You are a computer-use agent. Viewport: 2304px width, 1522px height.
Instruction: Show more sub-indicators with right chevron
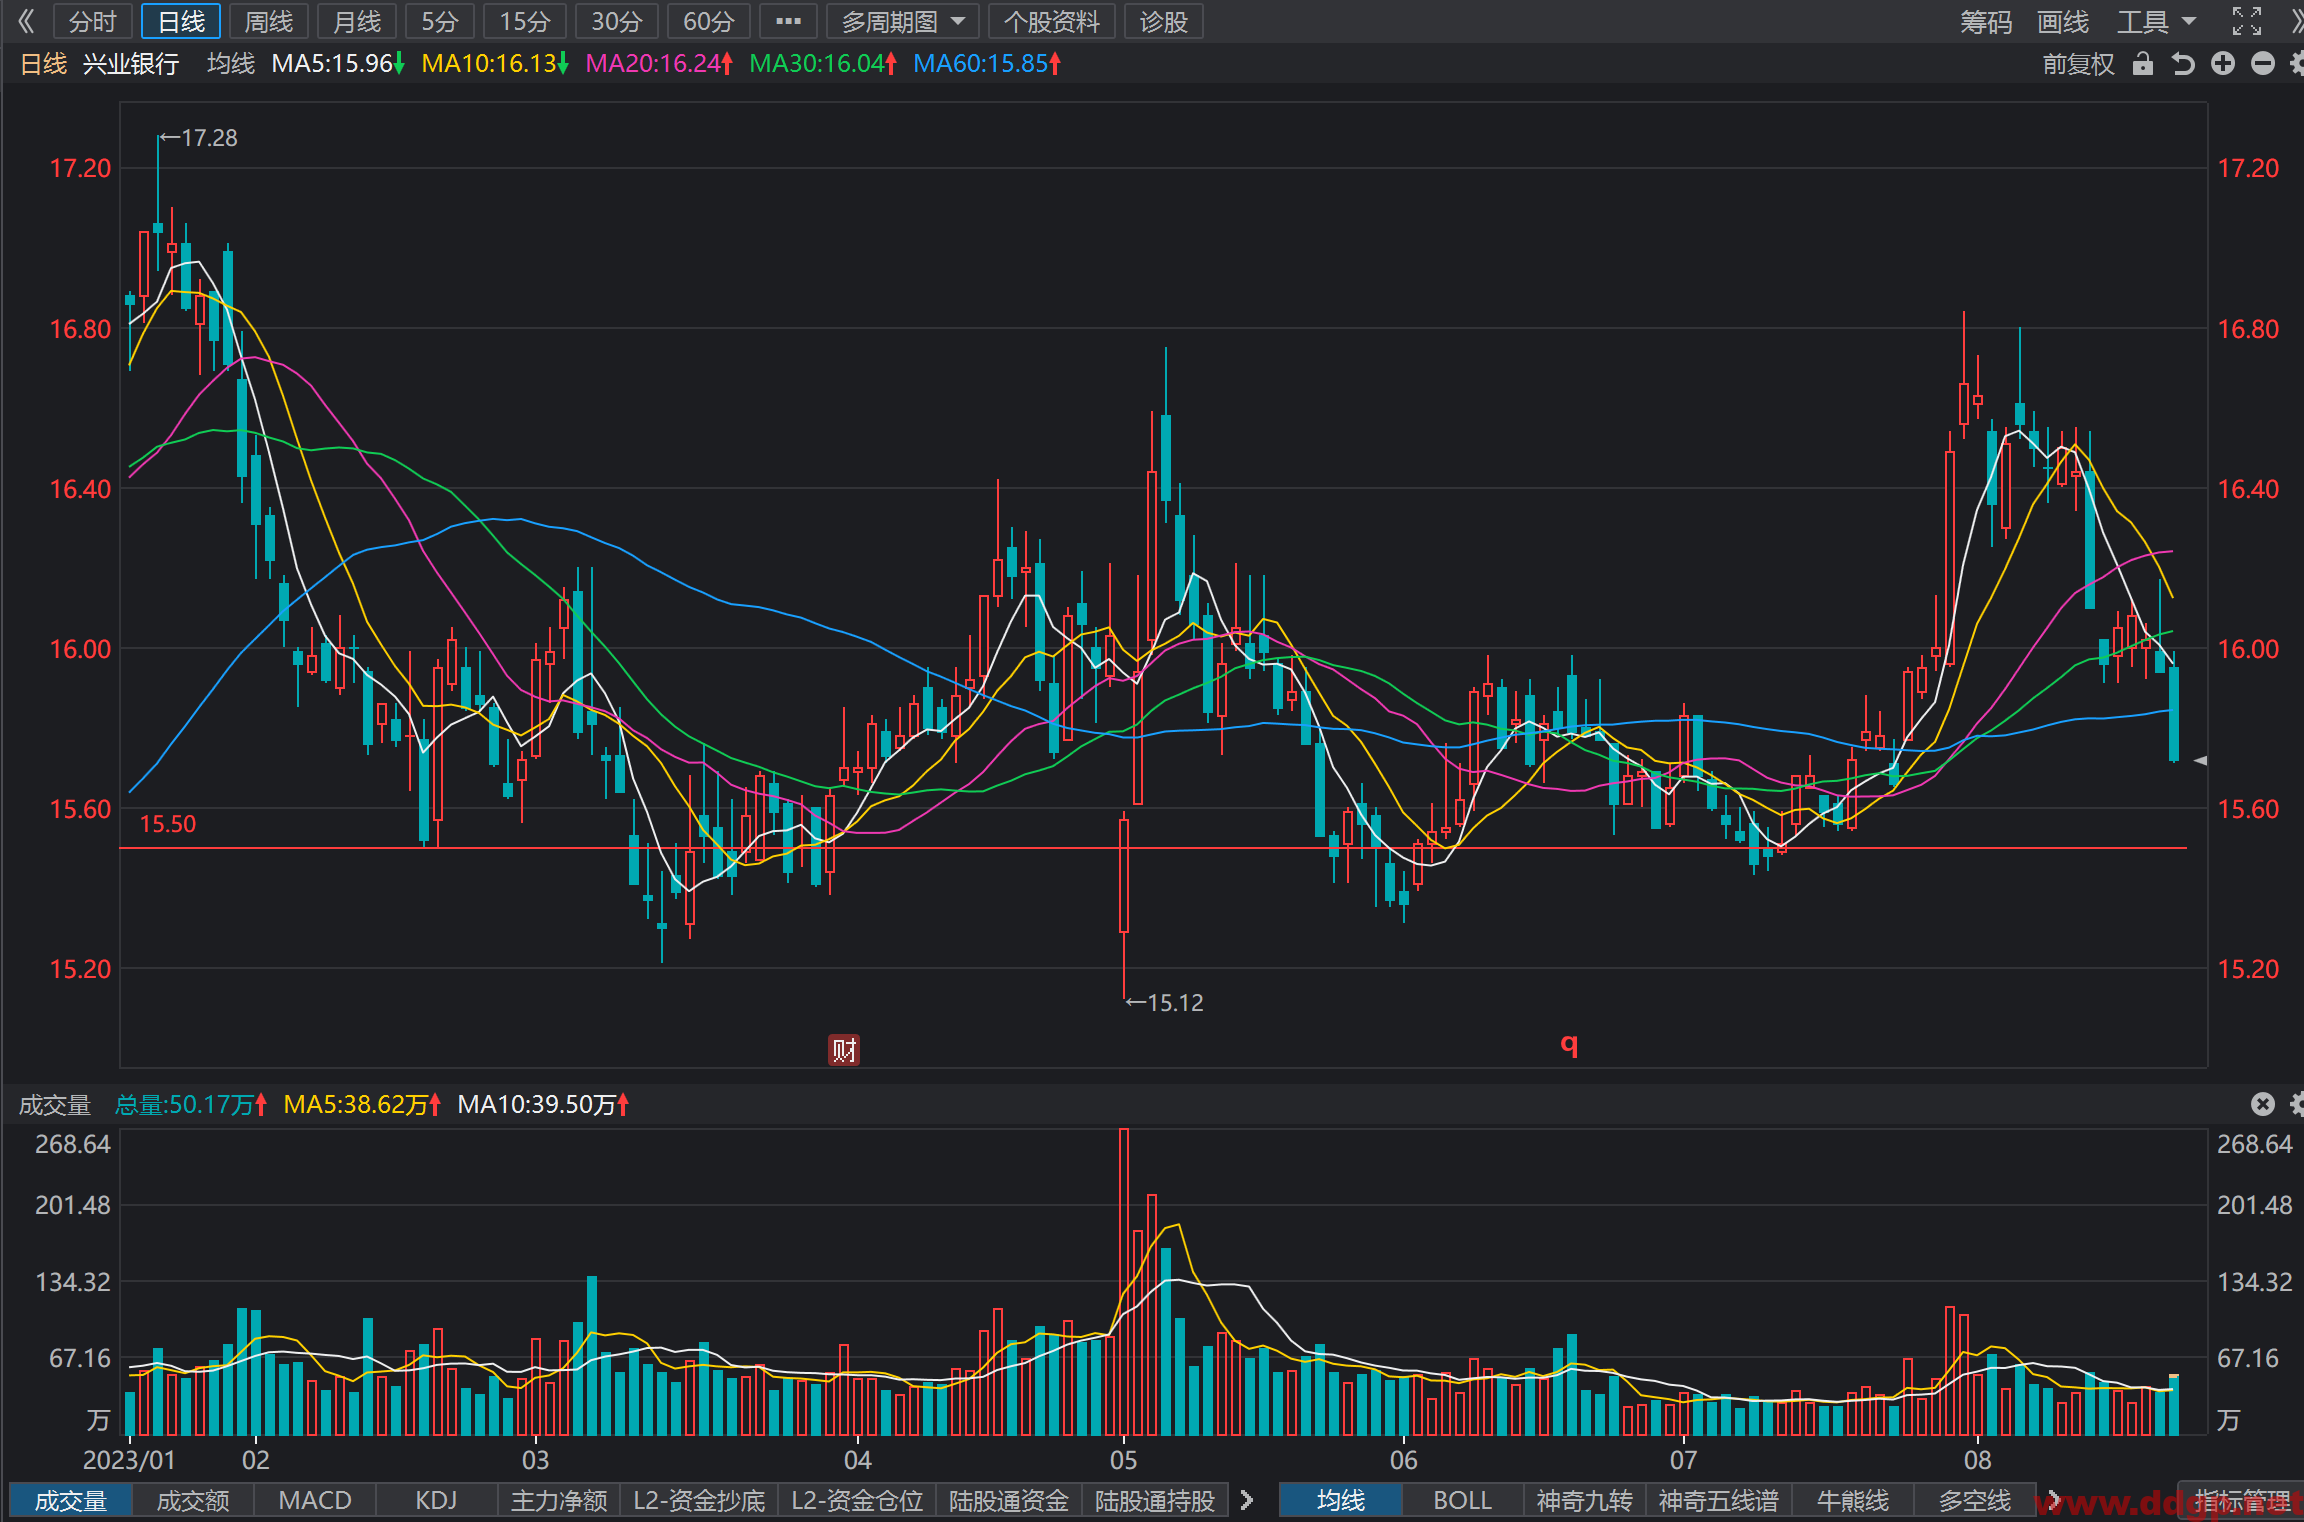coord(1247,1500)
